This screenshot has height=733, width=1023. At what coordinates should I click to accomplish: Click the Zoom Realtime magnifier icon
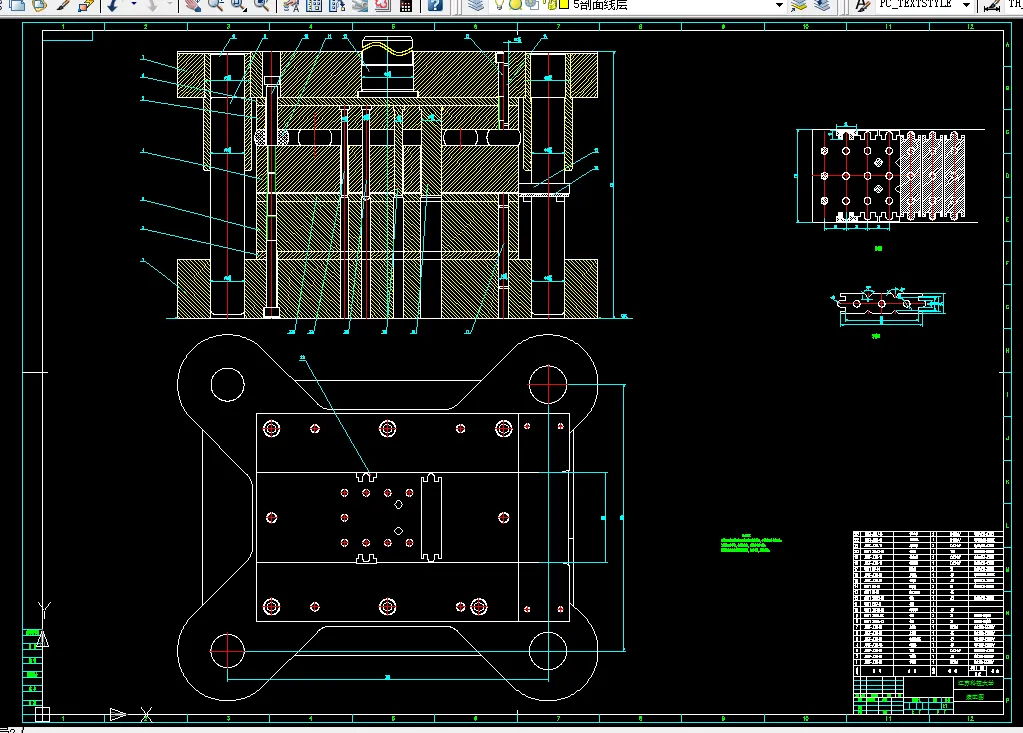tap(215, 5)
